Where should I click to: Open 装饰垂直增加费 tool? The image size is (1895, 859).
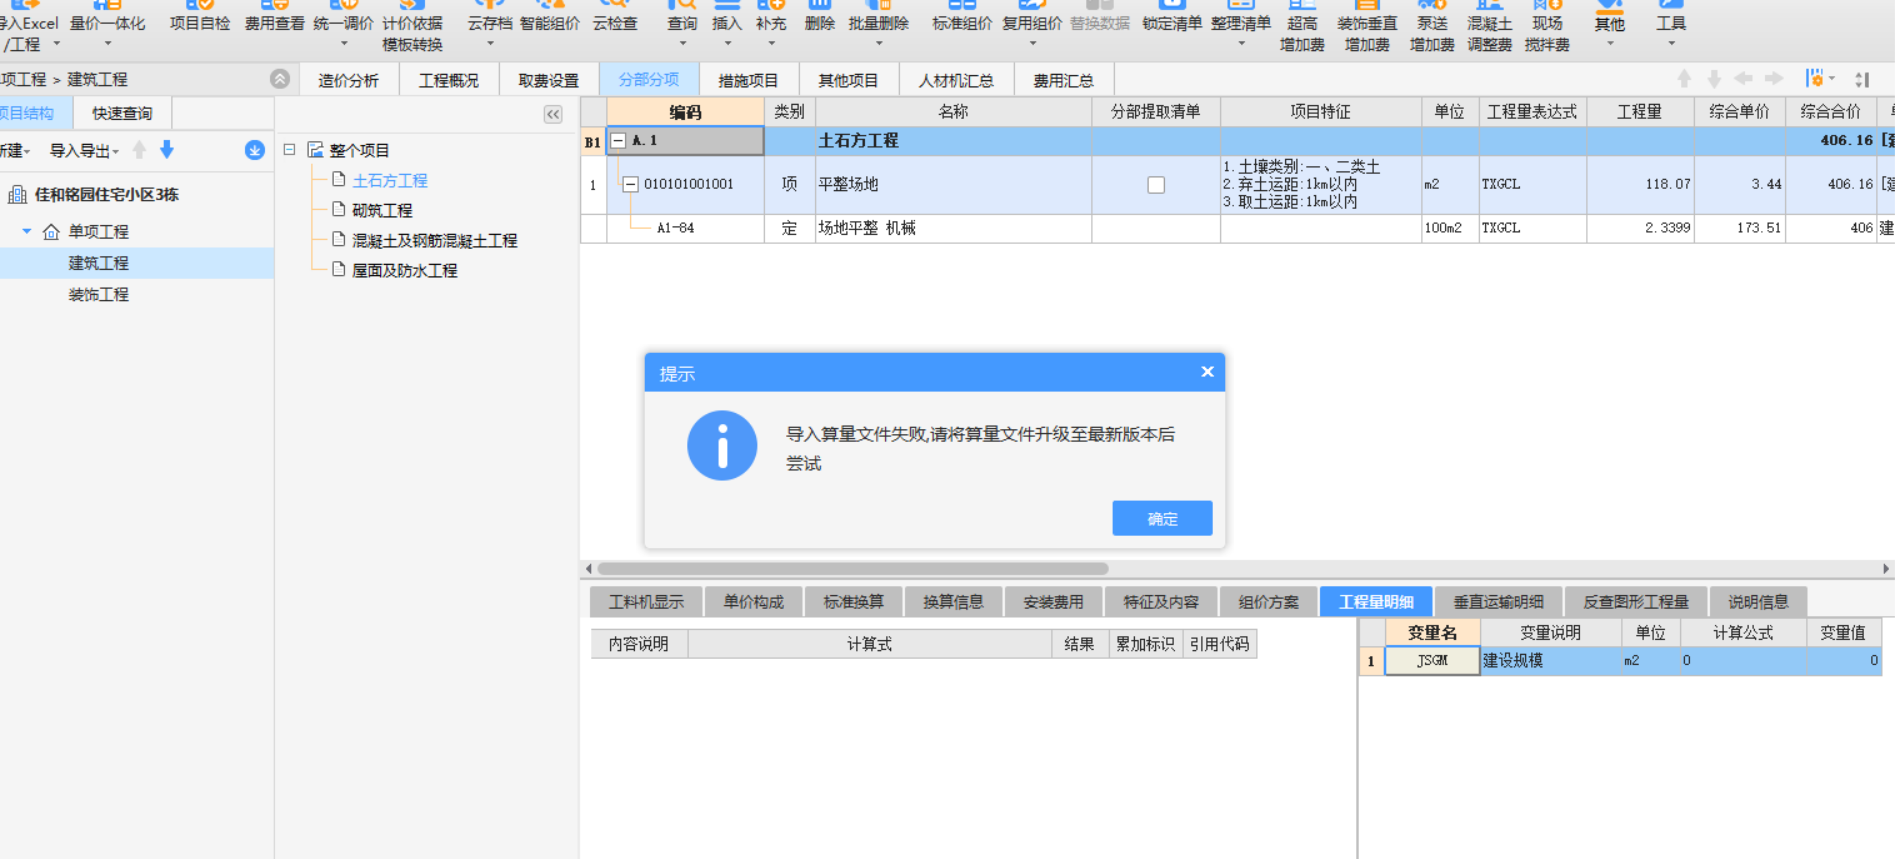pos(1367,28)
